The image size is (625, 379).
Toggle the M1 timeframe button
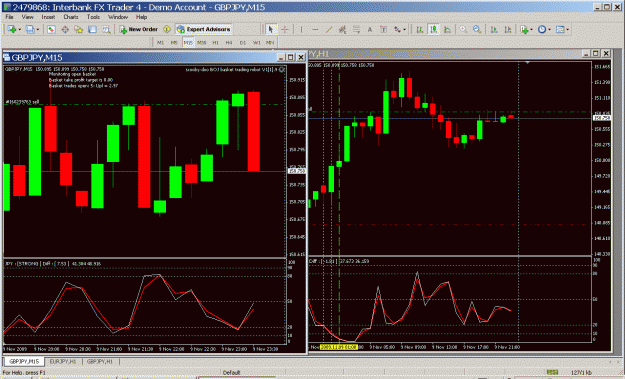click(160, 42)
